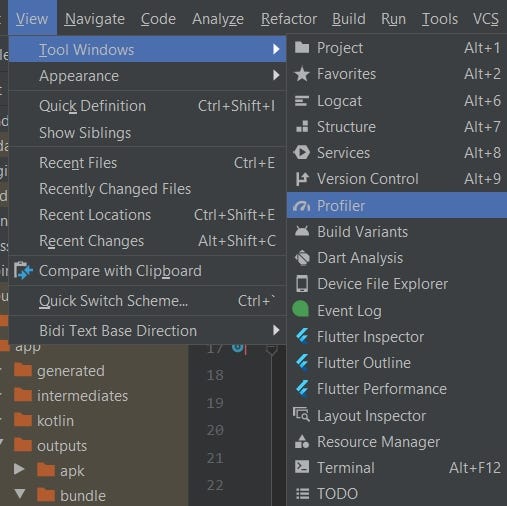This screenshot has height=506, width=507.
Task: Expand the apk folder arrow
Action: (x=19, y=469)
